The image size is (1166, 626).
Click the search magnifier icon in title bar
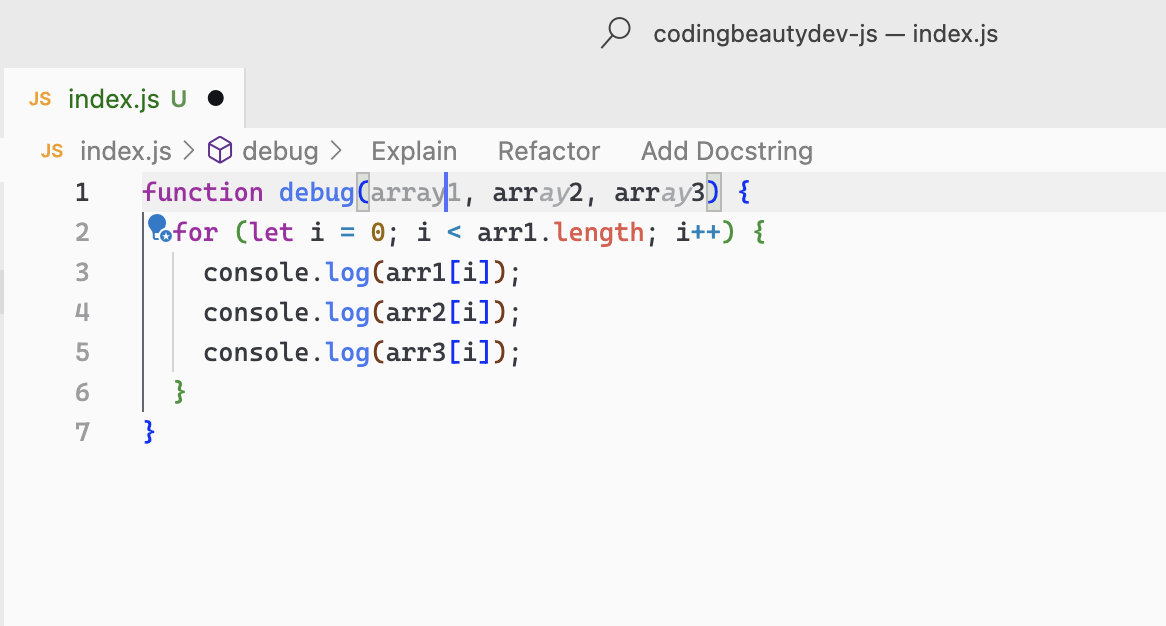[616, 33]
